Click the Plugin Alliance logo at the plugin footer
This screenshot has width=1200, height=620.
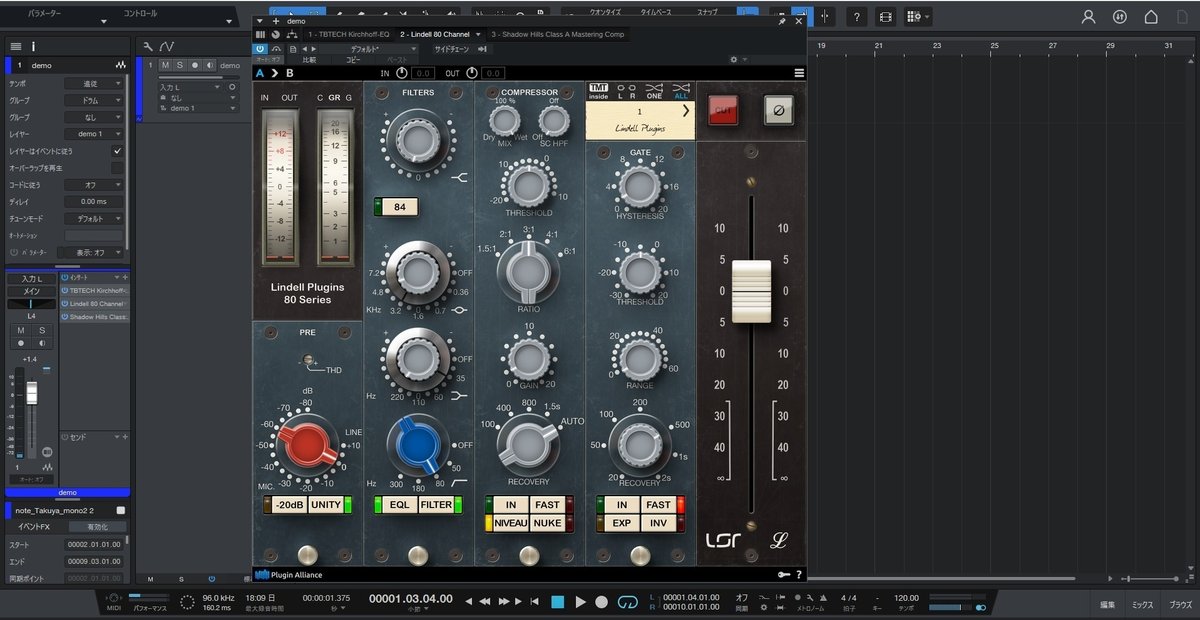(266, 574)
